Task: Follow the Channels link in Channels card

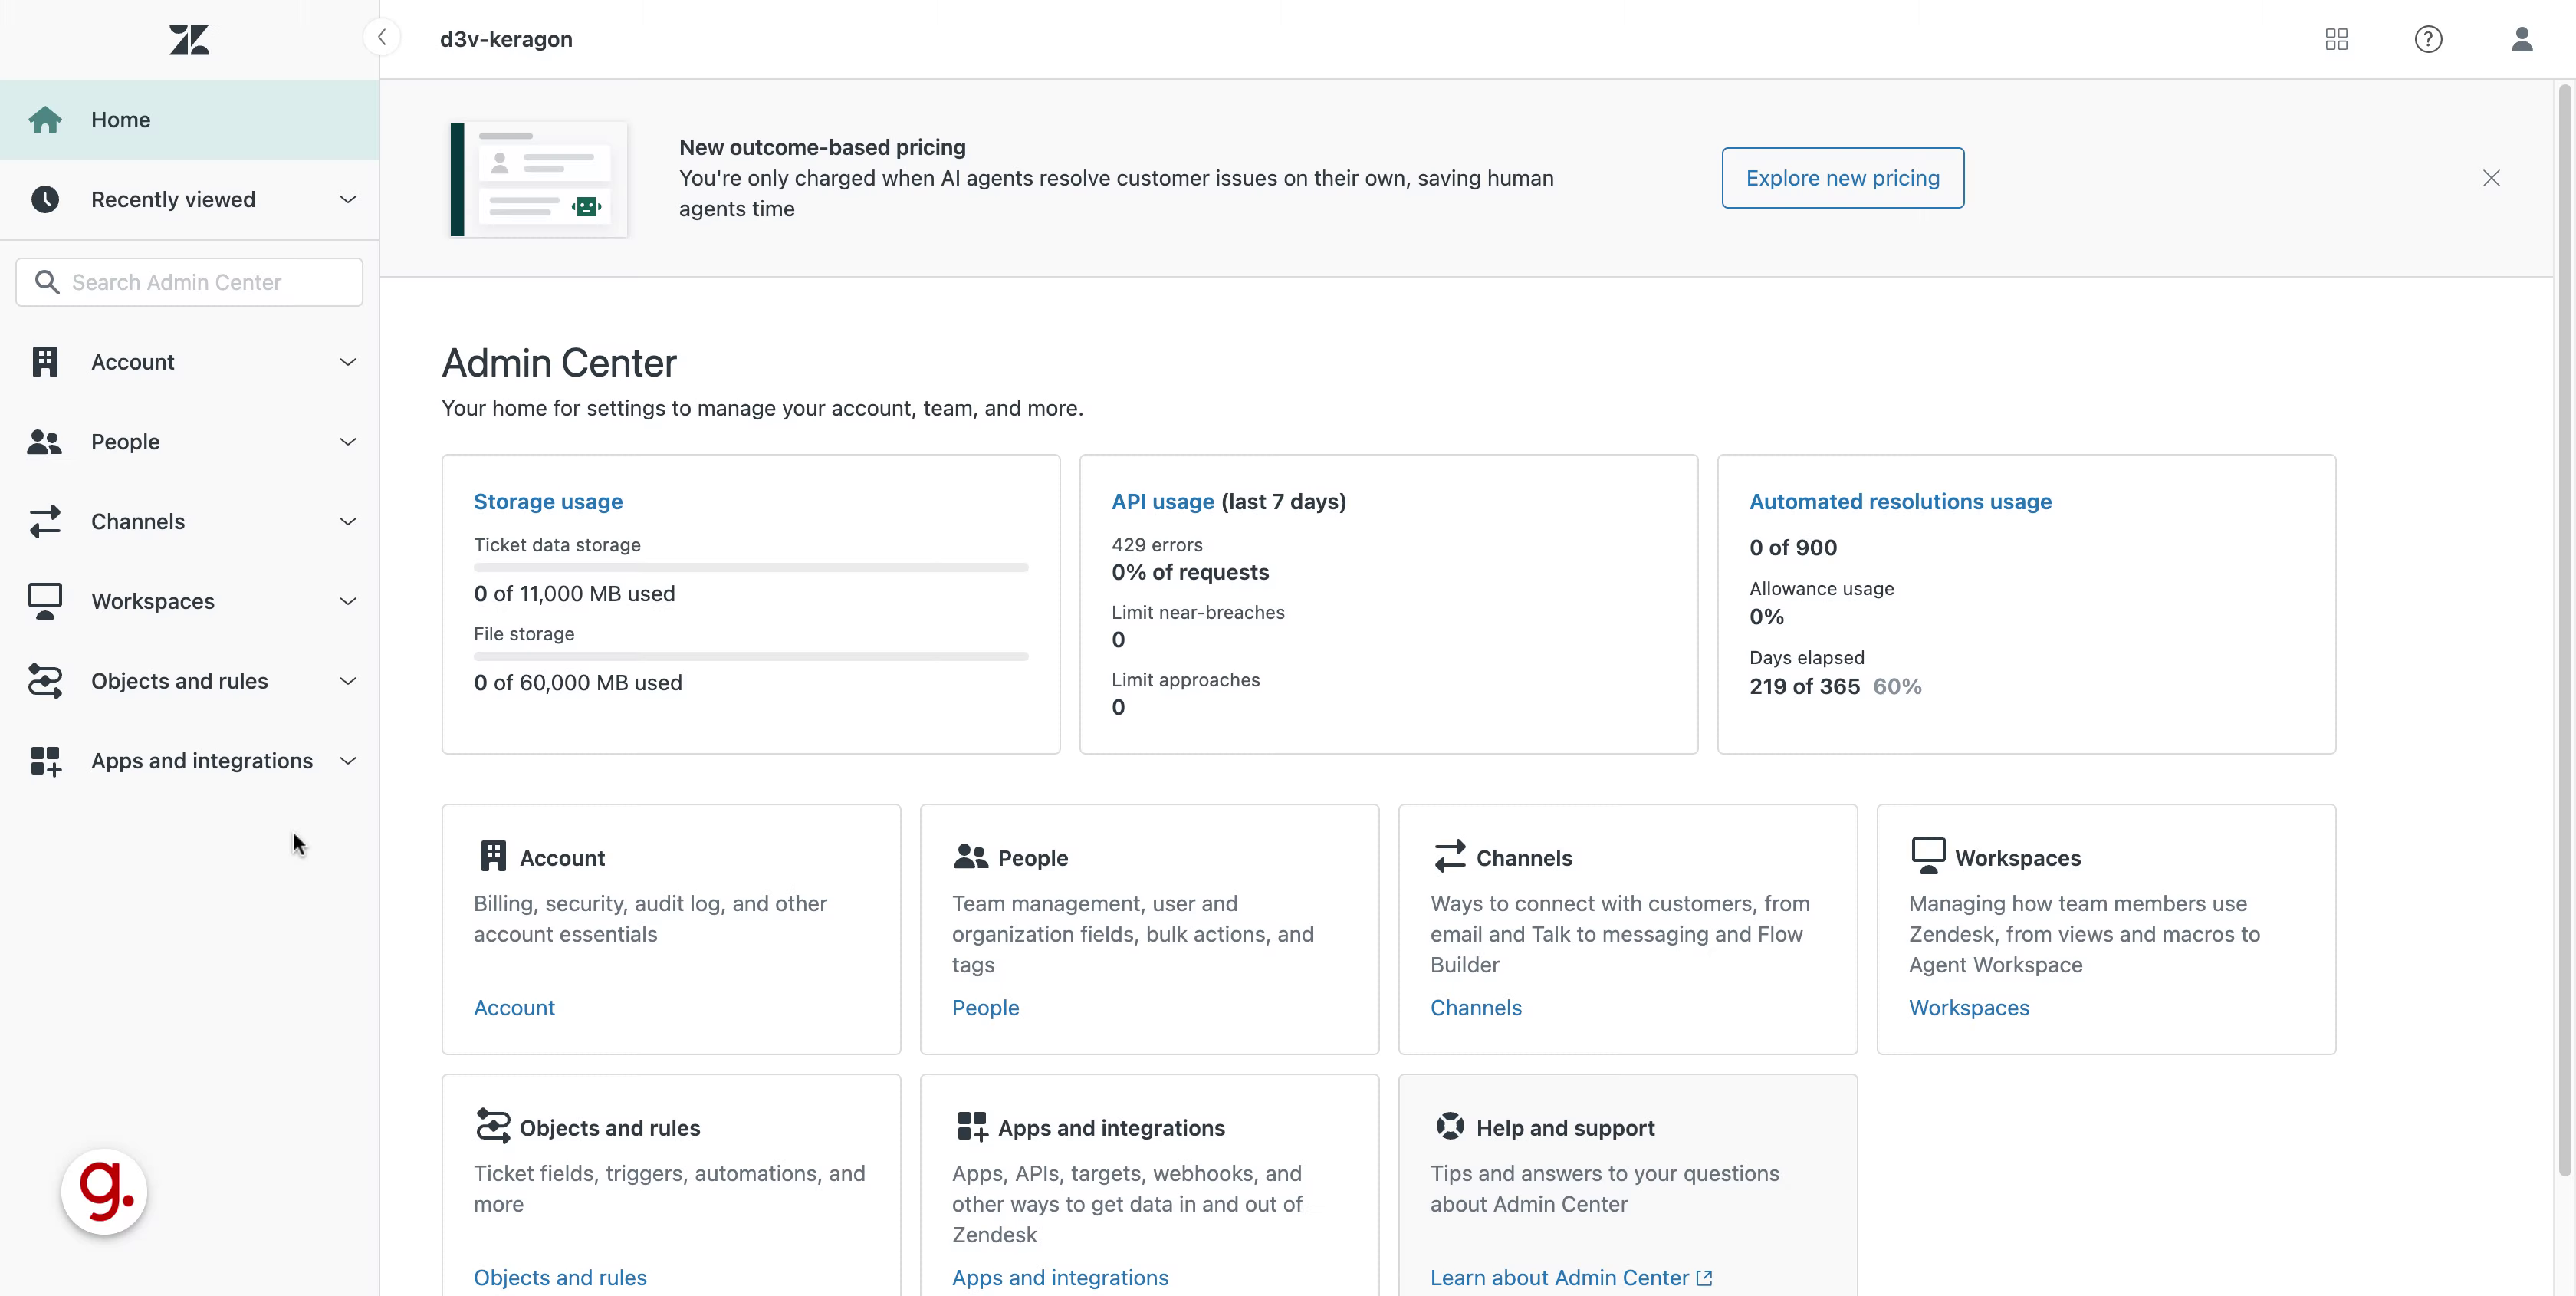Action: tap(1476, 1007)
